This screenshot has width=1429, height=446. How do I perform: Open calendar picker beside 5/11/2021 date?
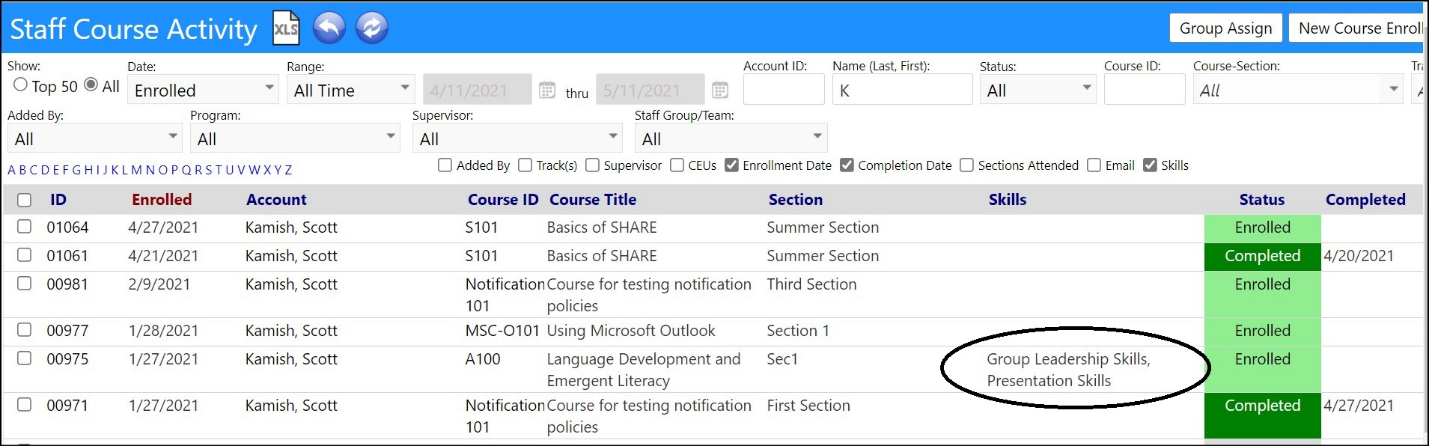pos(720,90)
